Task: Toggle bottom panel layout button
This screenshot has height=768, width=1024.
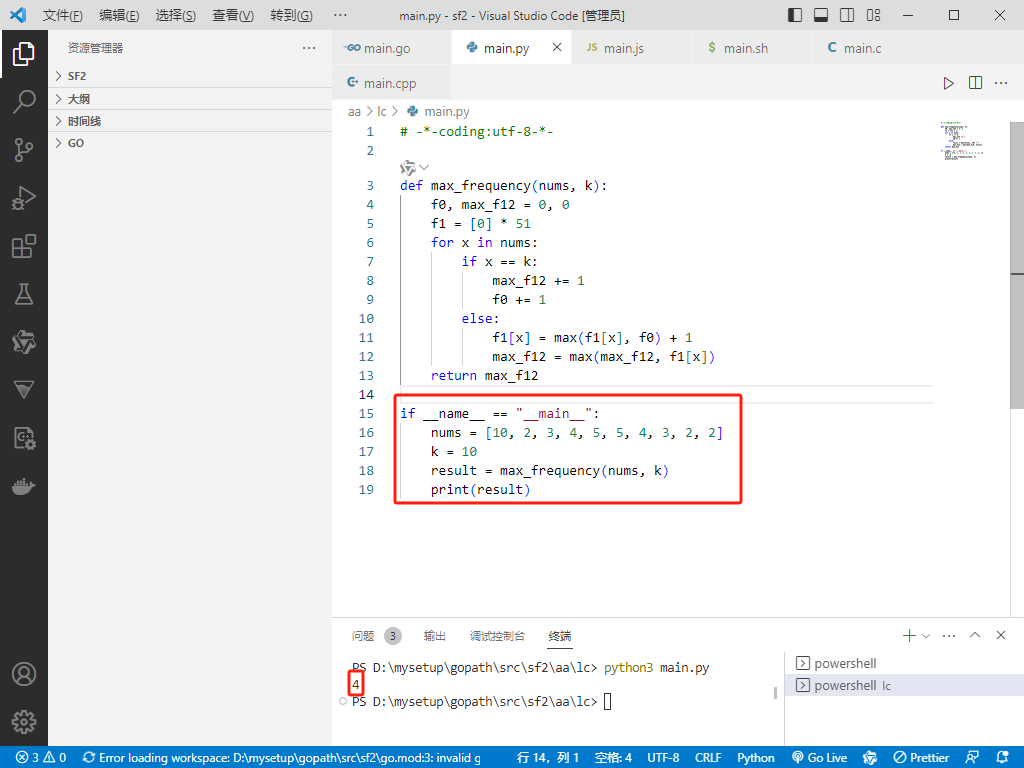Action: tap(821, 15)
